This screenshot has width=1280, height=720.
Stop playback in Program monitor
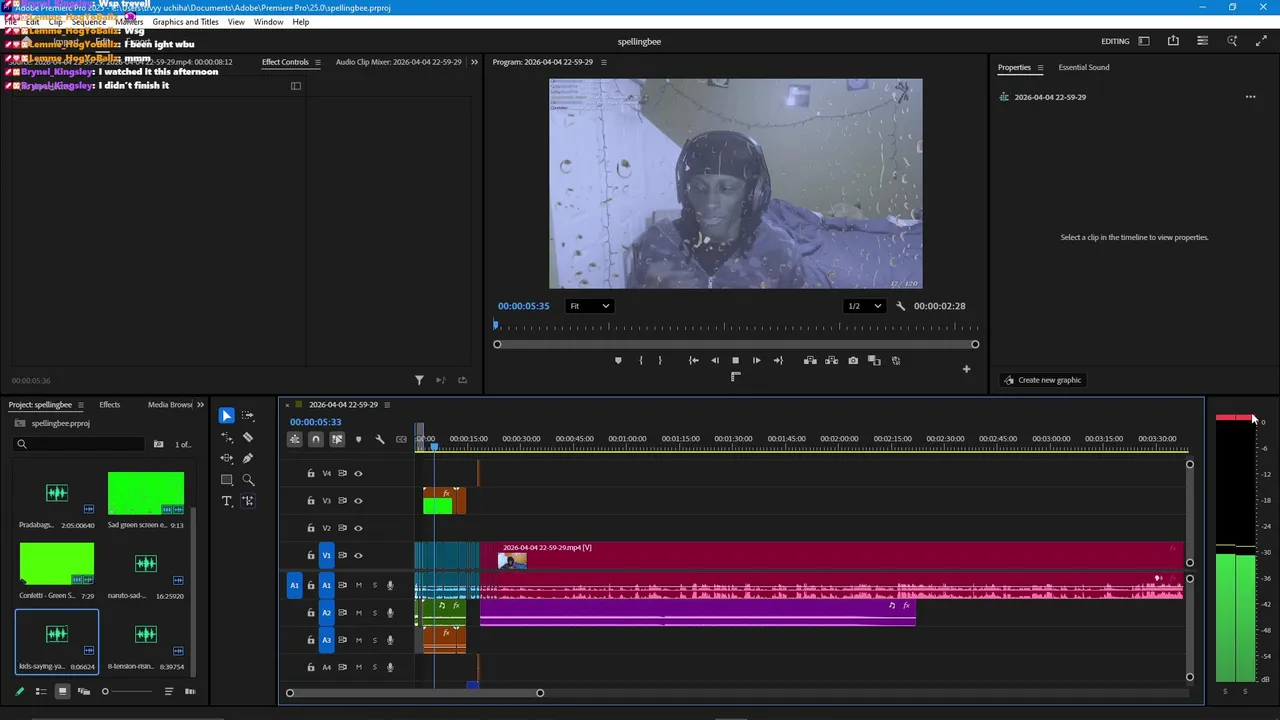click(x=735, y=361)
